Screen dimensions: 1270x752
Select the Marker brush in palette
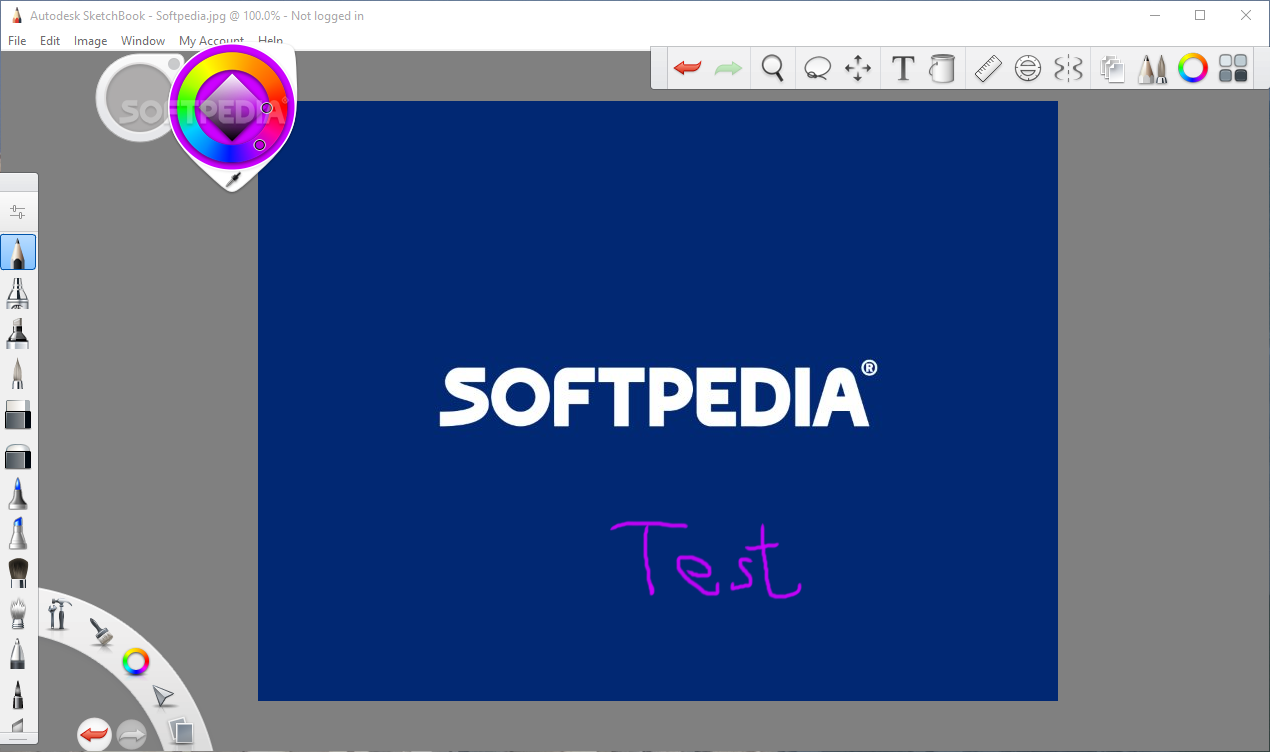point(18,333)
